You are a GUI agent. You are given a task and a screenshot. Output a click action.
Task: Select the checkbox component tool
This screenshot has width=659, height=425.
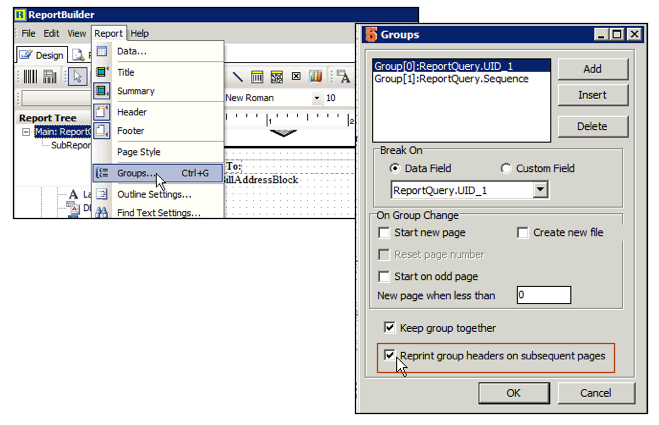tap(296, 76)
